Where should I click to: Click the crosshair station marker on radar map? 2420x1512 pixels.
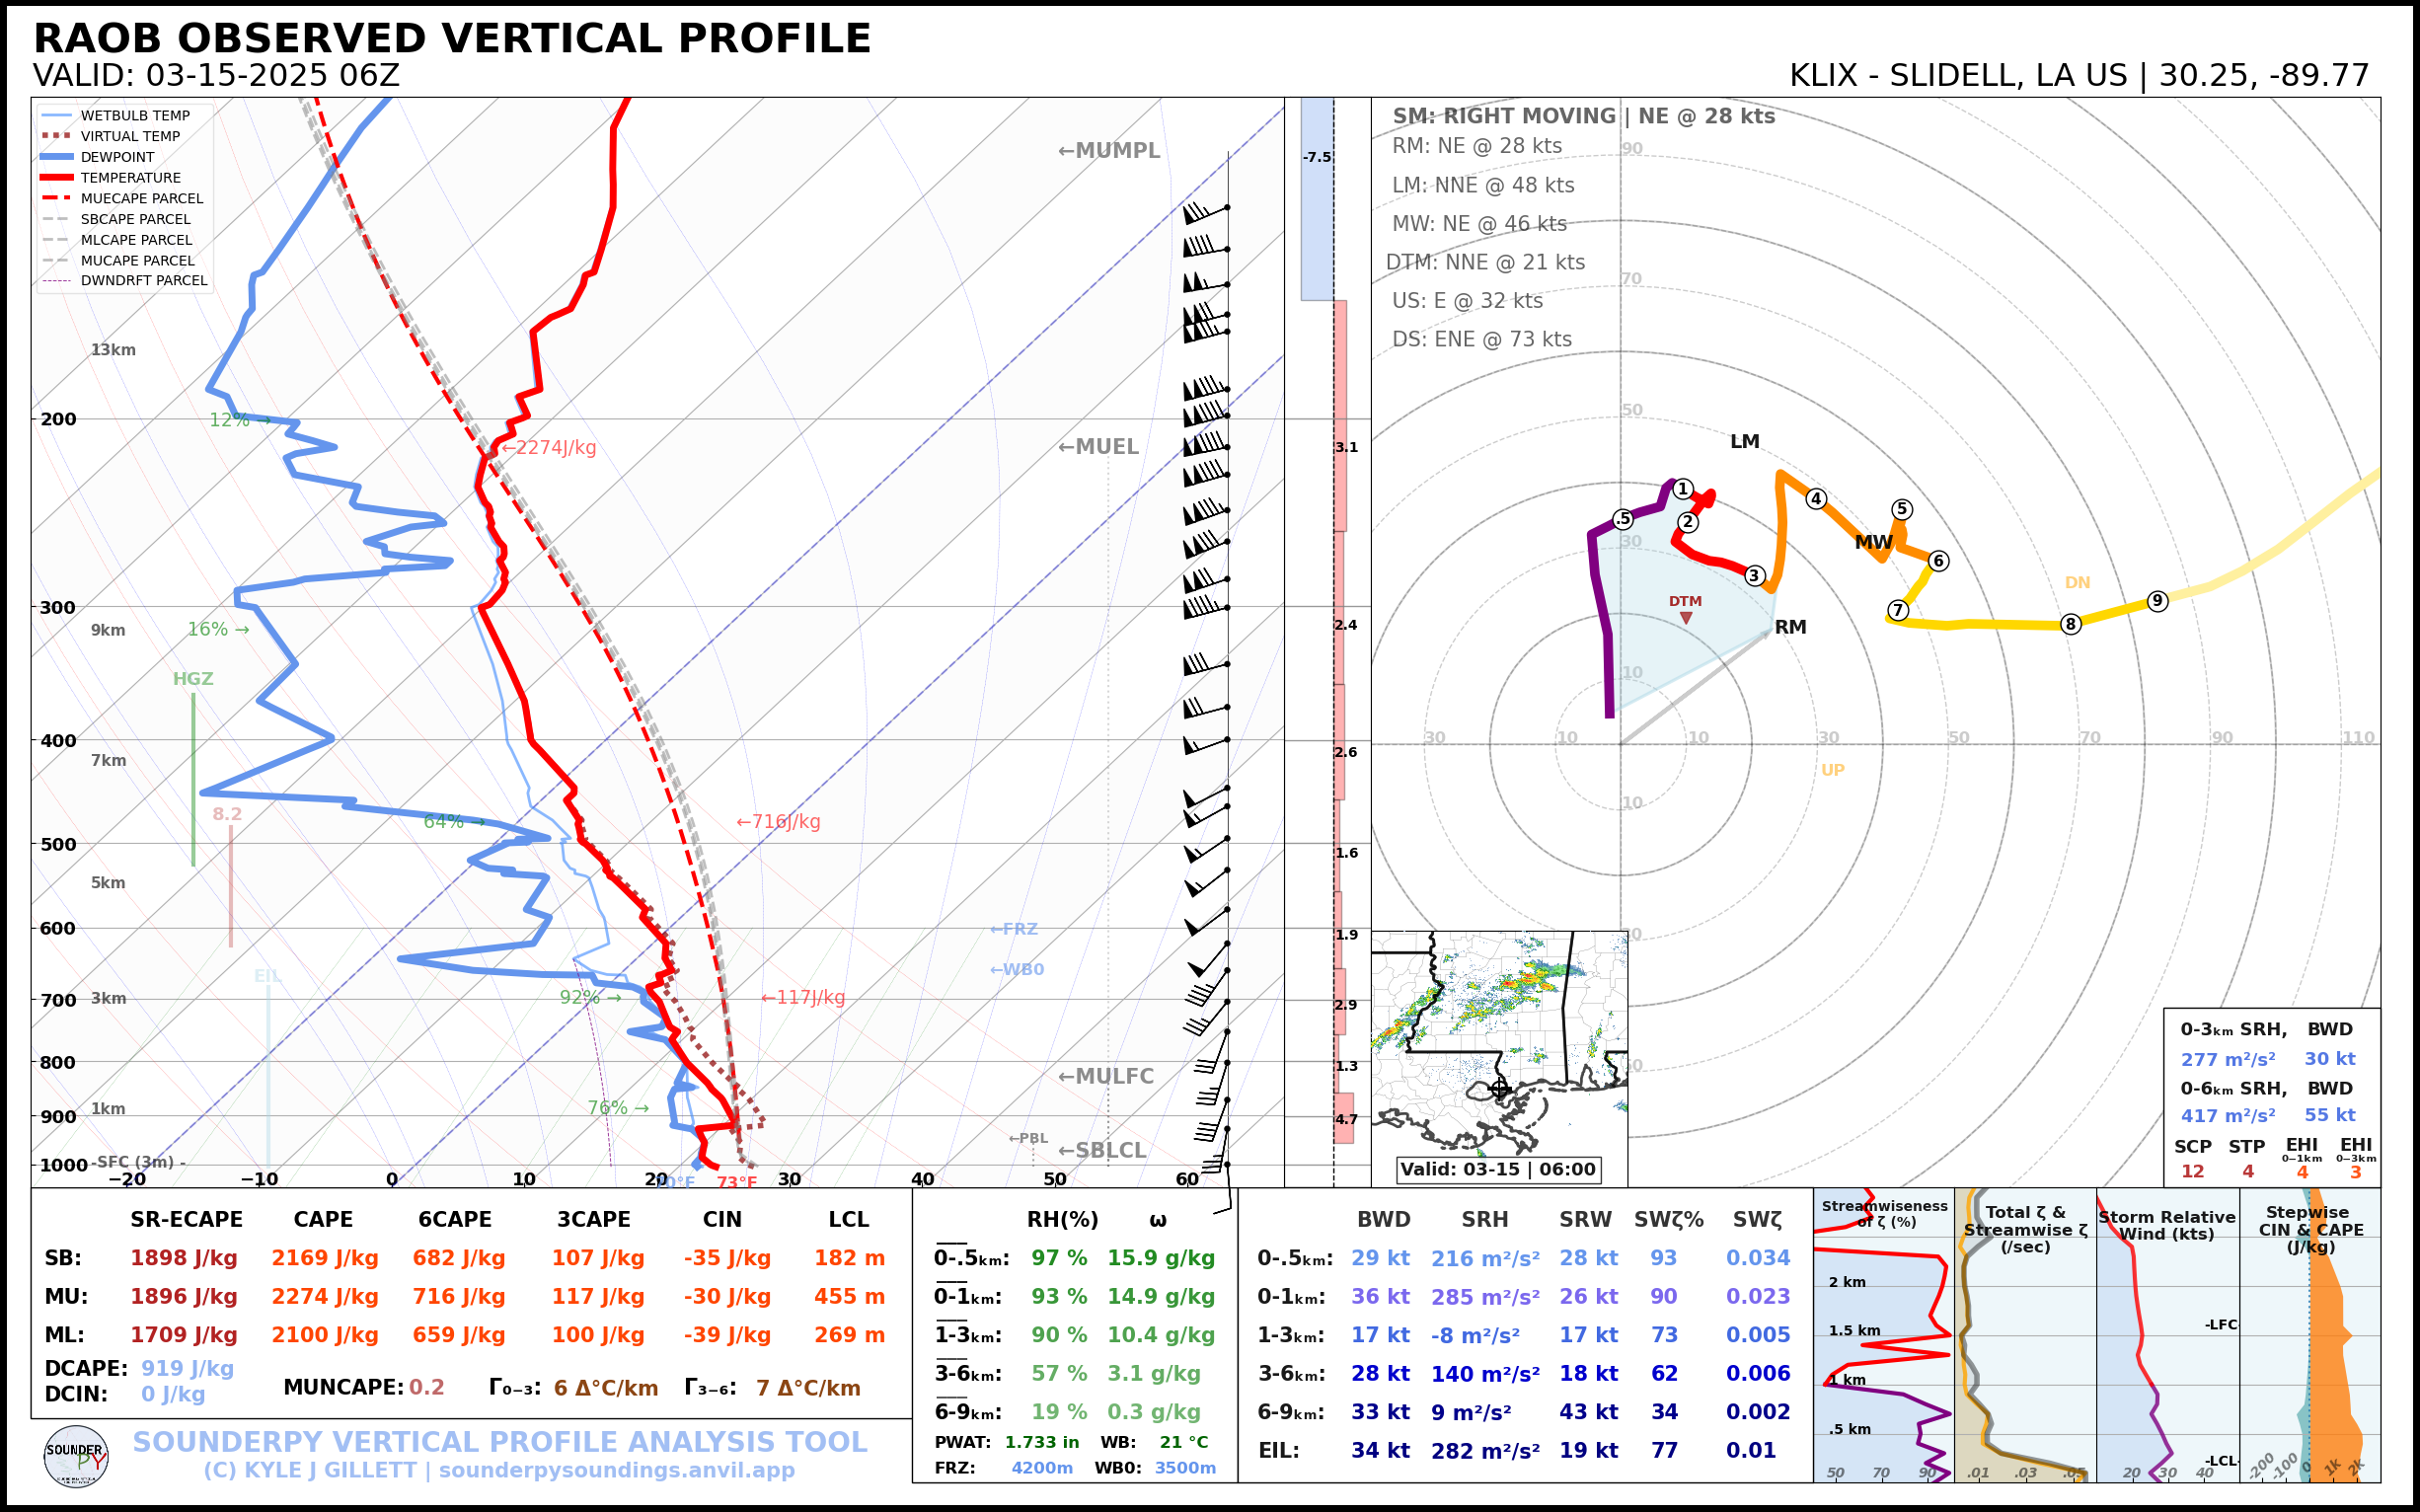pyautogui.click(x=1499, y=1088)
